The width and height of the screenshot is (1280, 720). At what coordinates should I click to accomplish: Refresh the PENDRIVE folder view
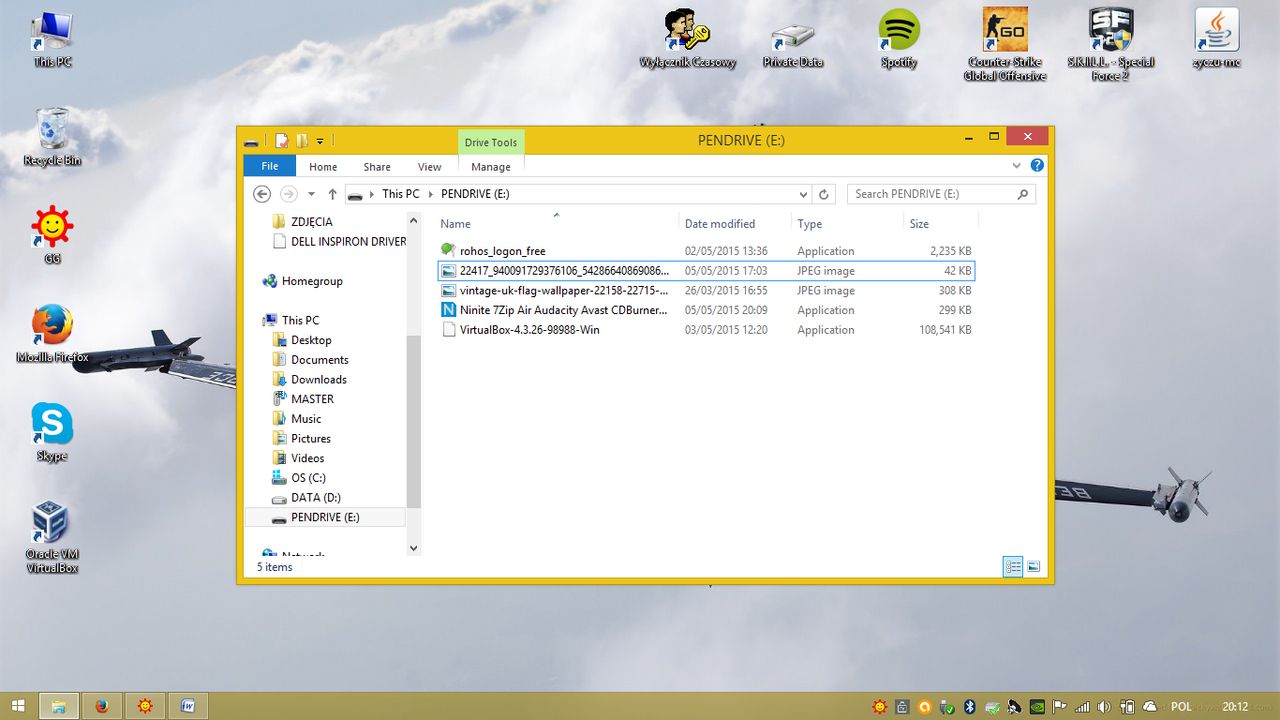pyautogui.click(x=824, y=194)
